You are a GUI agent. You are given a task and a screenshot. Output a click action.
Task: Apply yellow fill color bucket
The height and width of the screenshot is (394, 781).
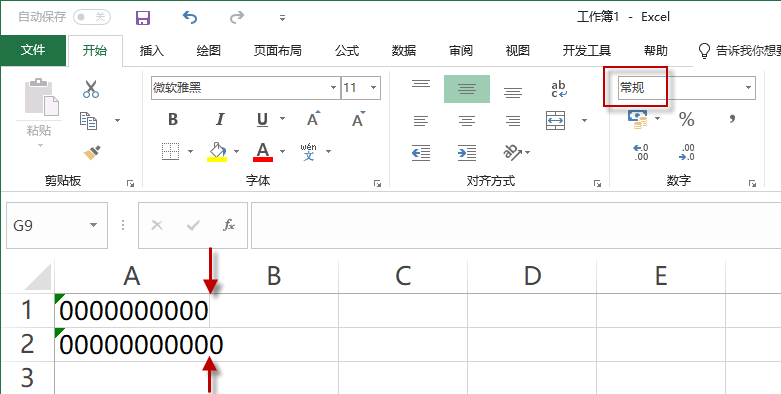pyautogui.click(x=217, y=152)
